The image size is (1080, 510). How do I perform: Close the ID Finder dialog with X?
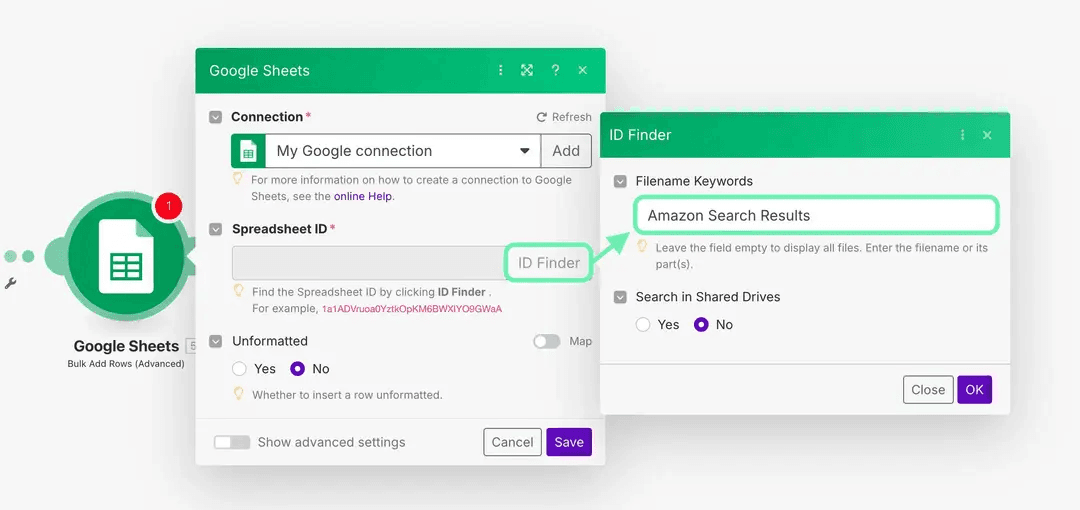click(987, 135)
